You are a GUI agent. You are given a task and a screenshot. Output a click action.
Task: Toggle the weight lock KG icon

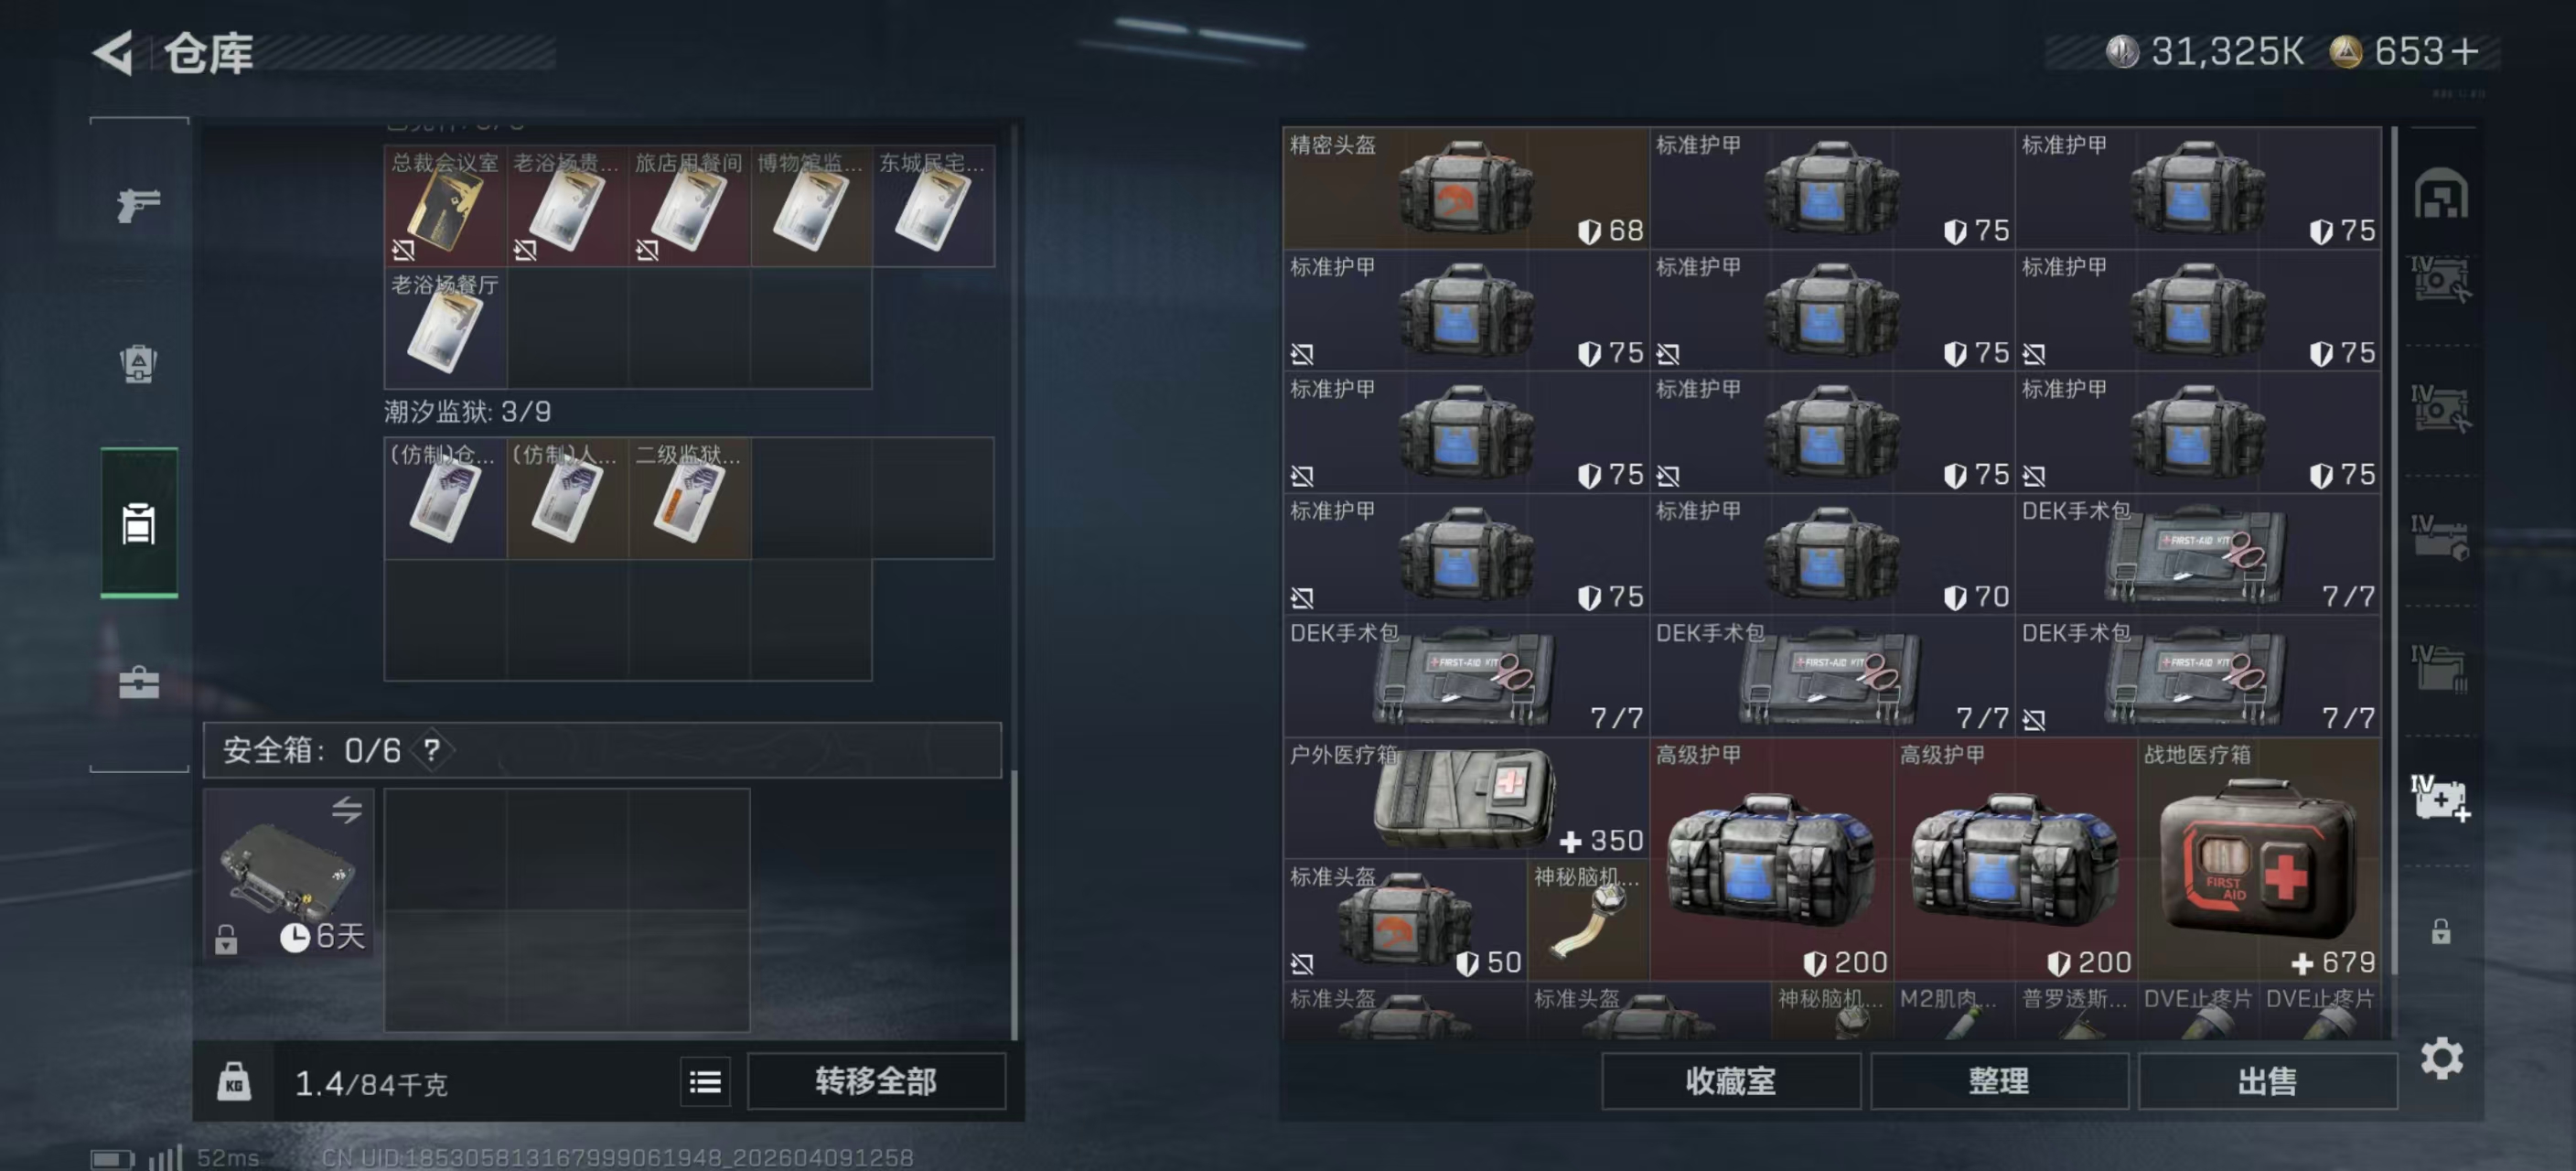234,1082
